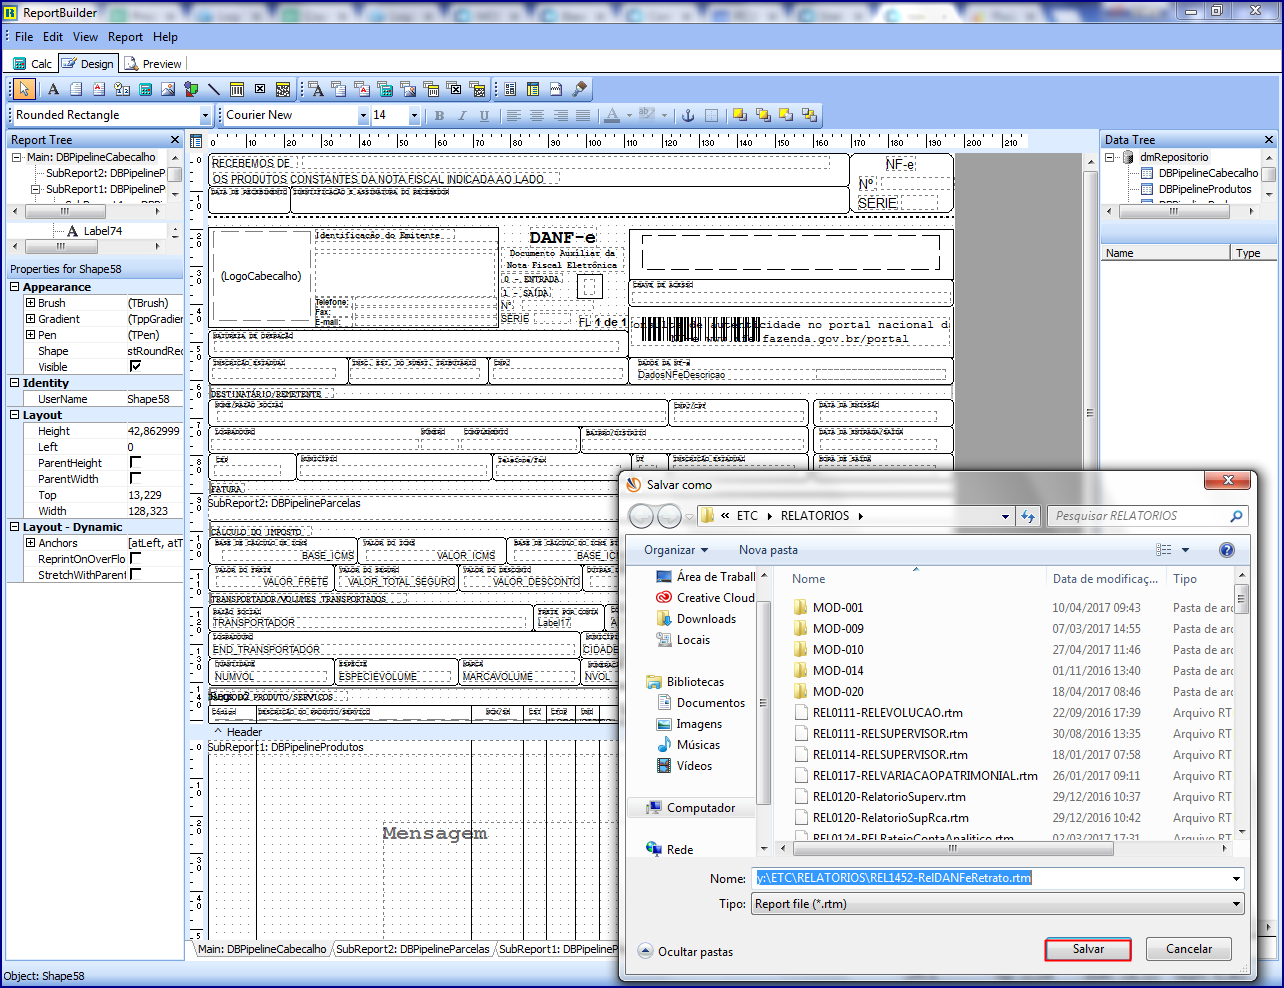Switch to the Calc tab
The width and height of the screenshot is (1284, 988).
33,64
